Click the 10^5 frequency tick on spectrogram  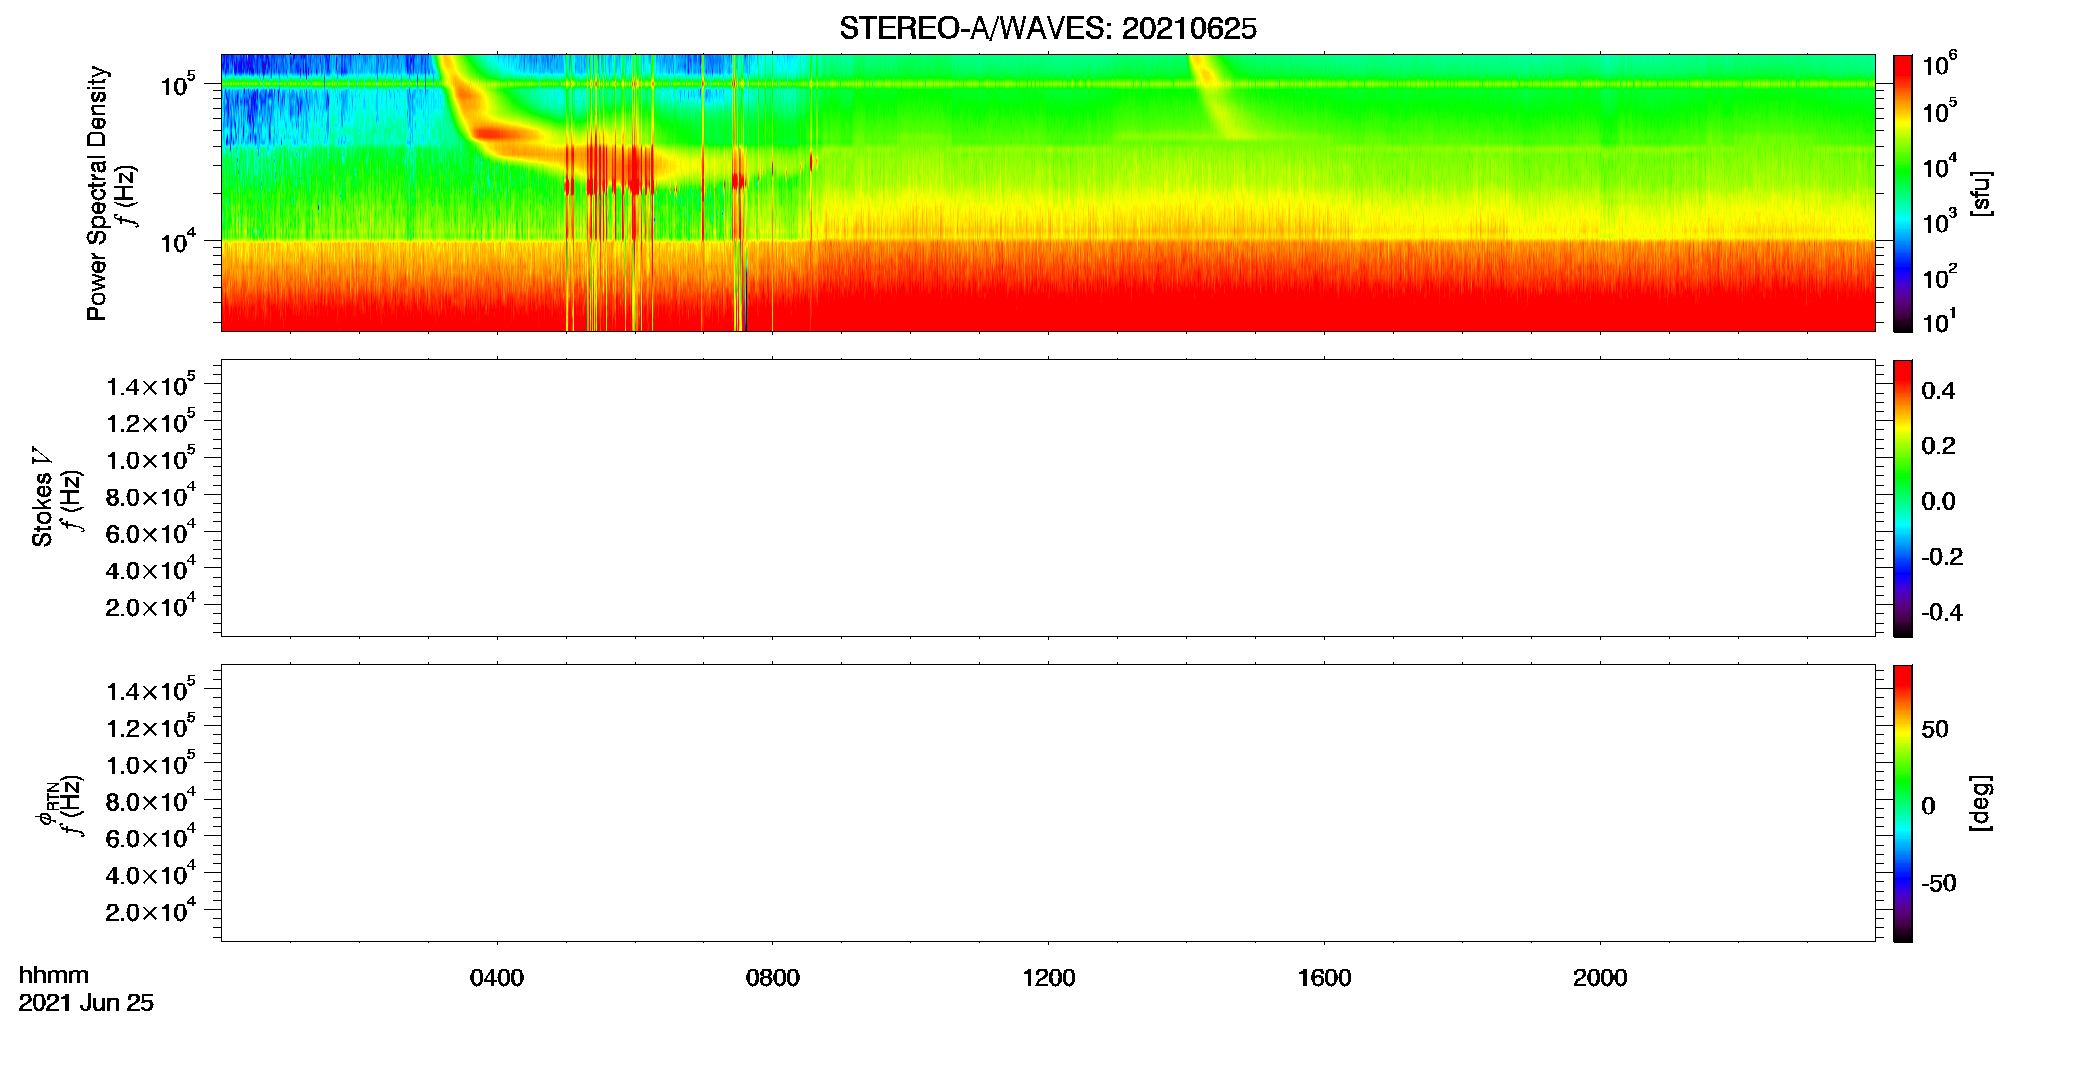tap(180, 85)
